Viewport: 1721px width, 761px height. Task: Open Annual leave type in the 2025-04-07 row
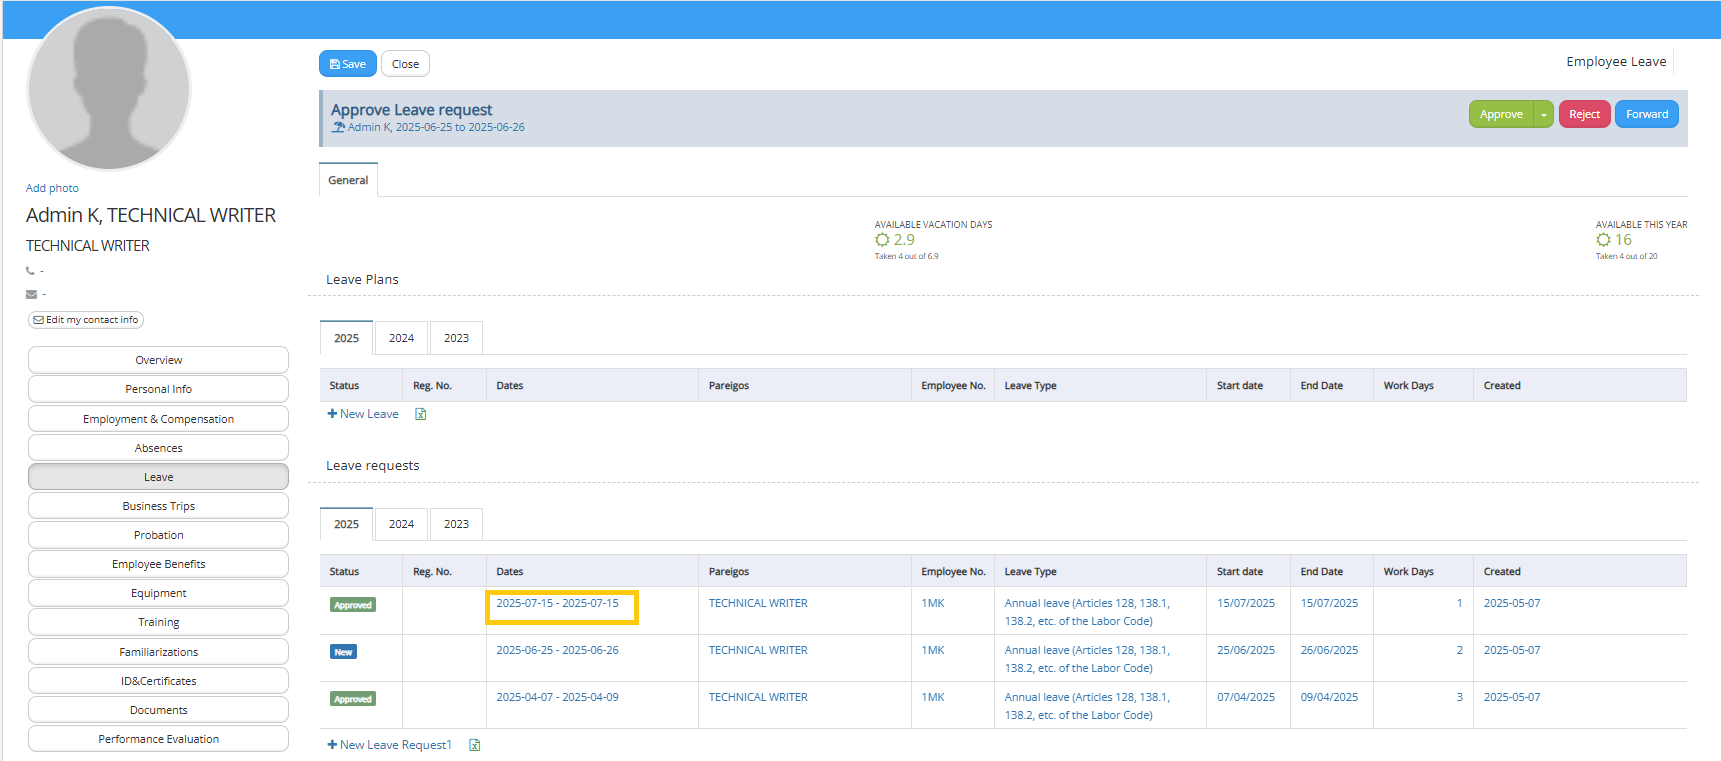pyautogui.click(x=1087, y=706)
